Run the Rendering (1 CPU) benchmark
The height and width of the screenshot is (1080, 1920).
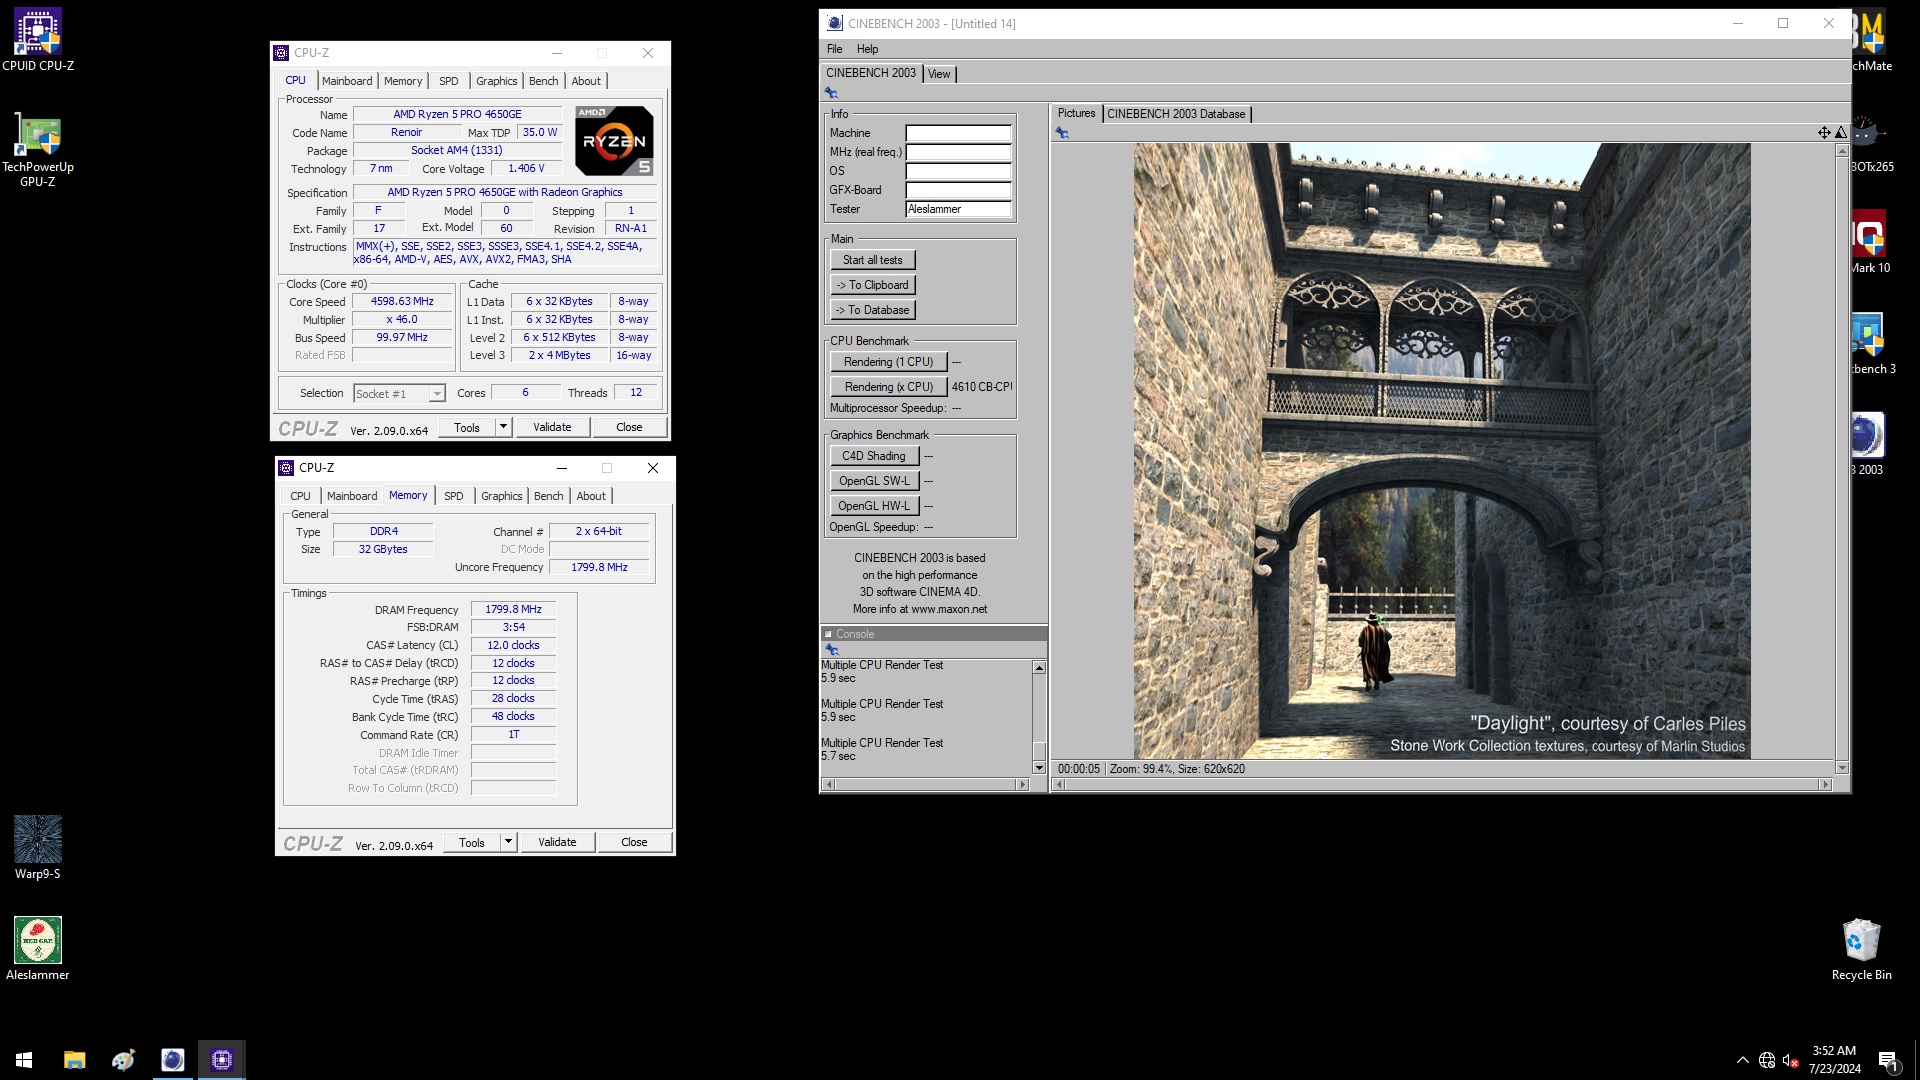888,362
